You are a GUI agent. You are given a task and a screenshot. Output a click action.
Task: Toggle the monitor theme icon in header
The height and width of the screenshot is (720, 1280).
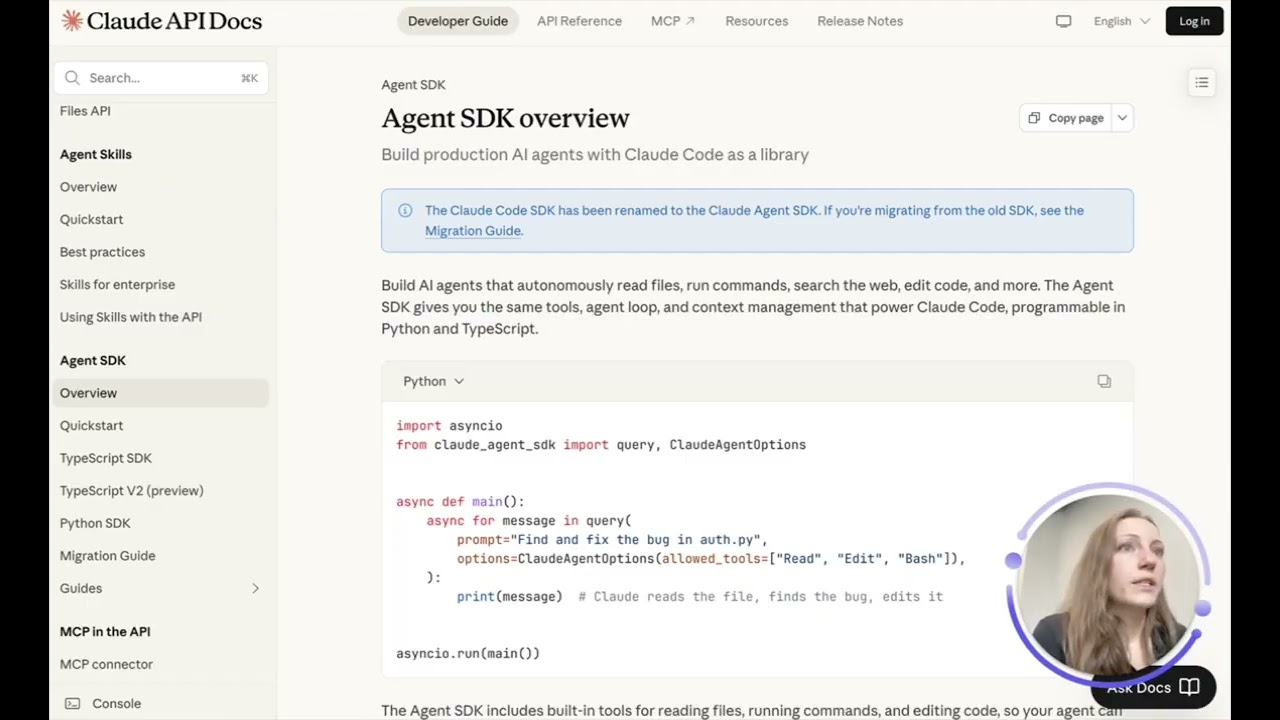[1063, 21]
